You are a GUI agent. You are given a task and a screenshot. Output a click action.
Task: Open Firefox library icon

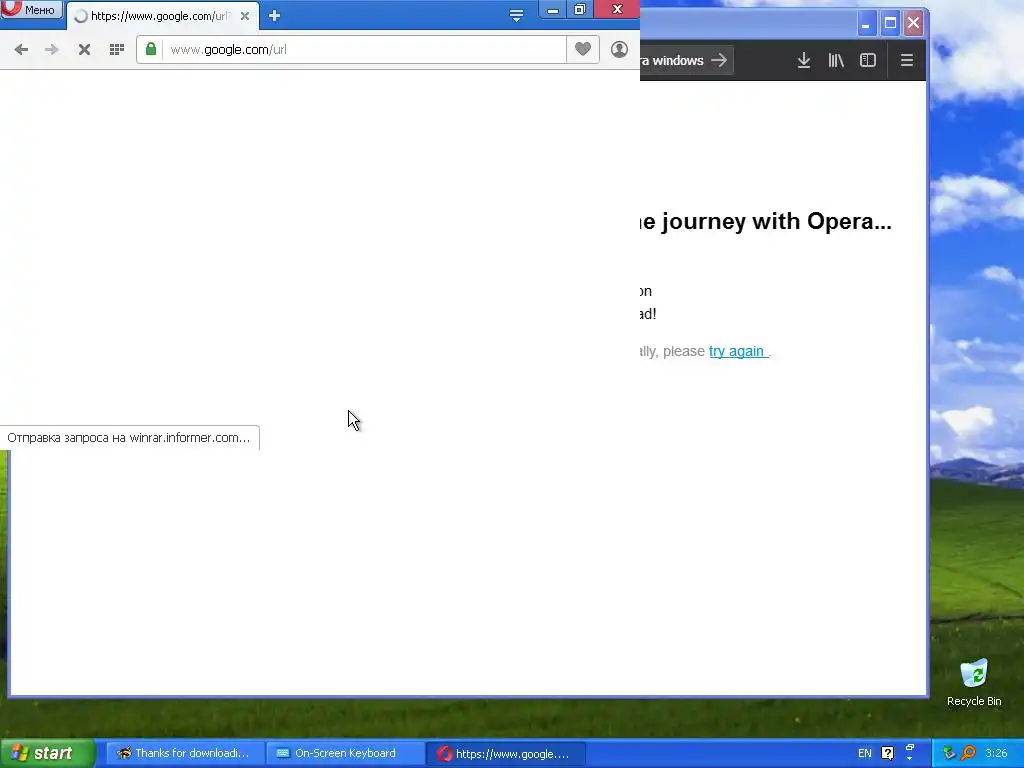coord(836,60)
